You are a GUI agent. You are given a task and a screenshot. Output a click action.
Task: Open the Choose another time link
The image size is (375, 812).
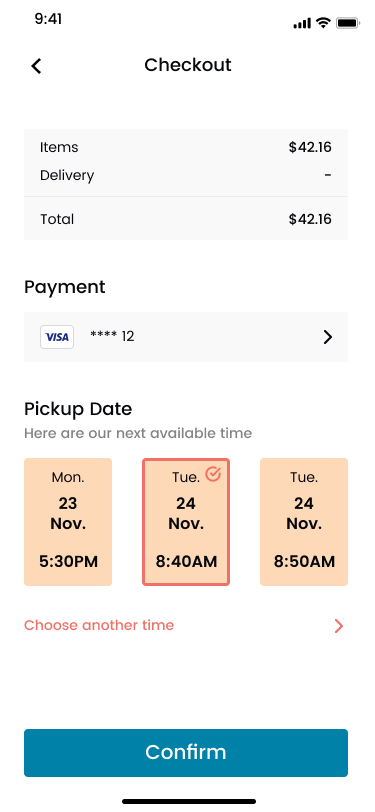coord(99,625)
